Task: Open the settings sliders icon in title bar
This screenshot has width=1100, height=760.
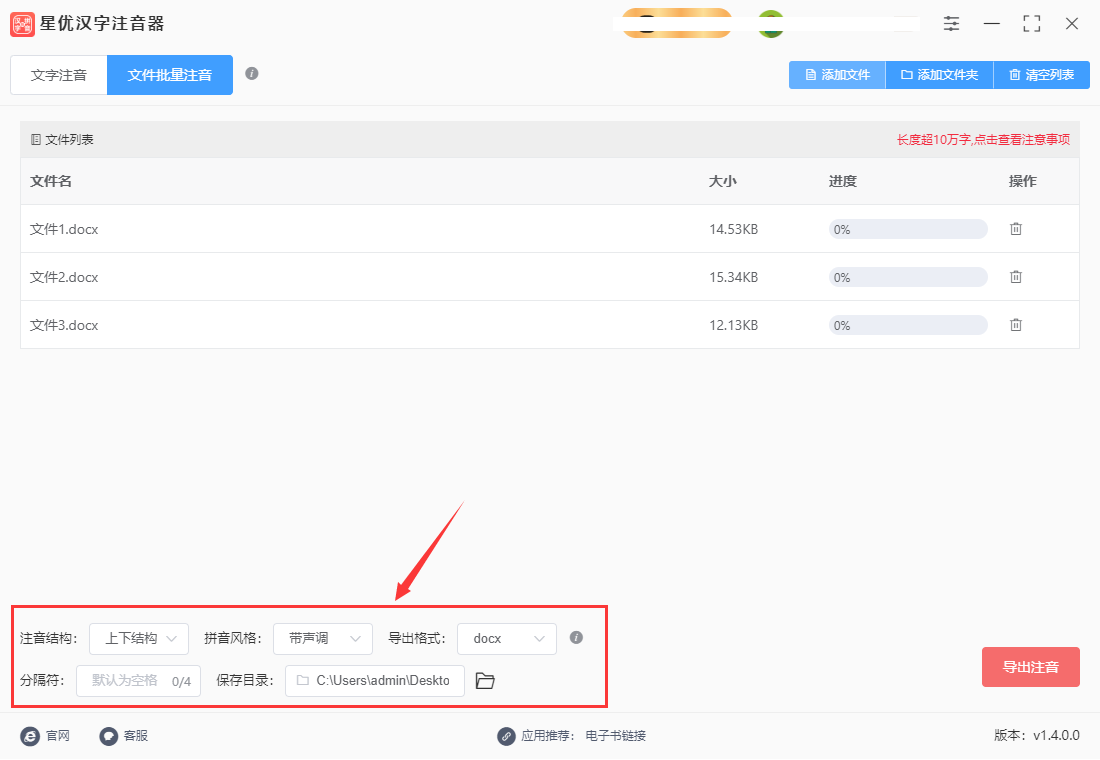Action: point(951,23)
